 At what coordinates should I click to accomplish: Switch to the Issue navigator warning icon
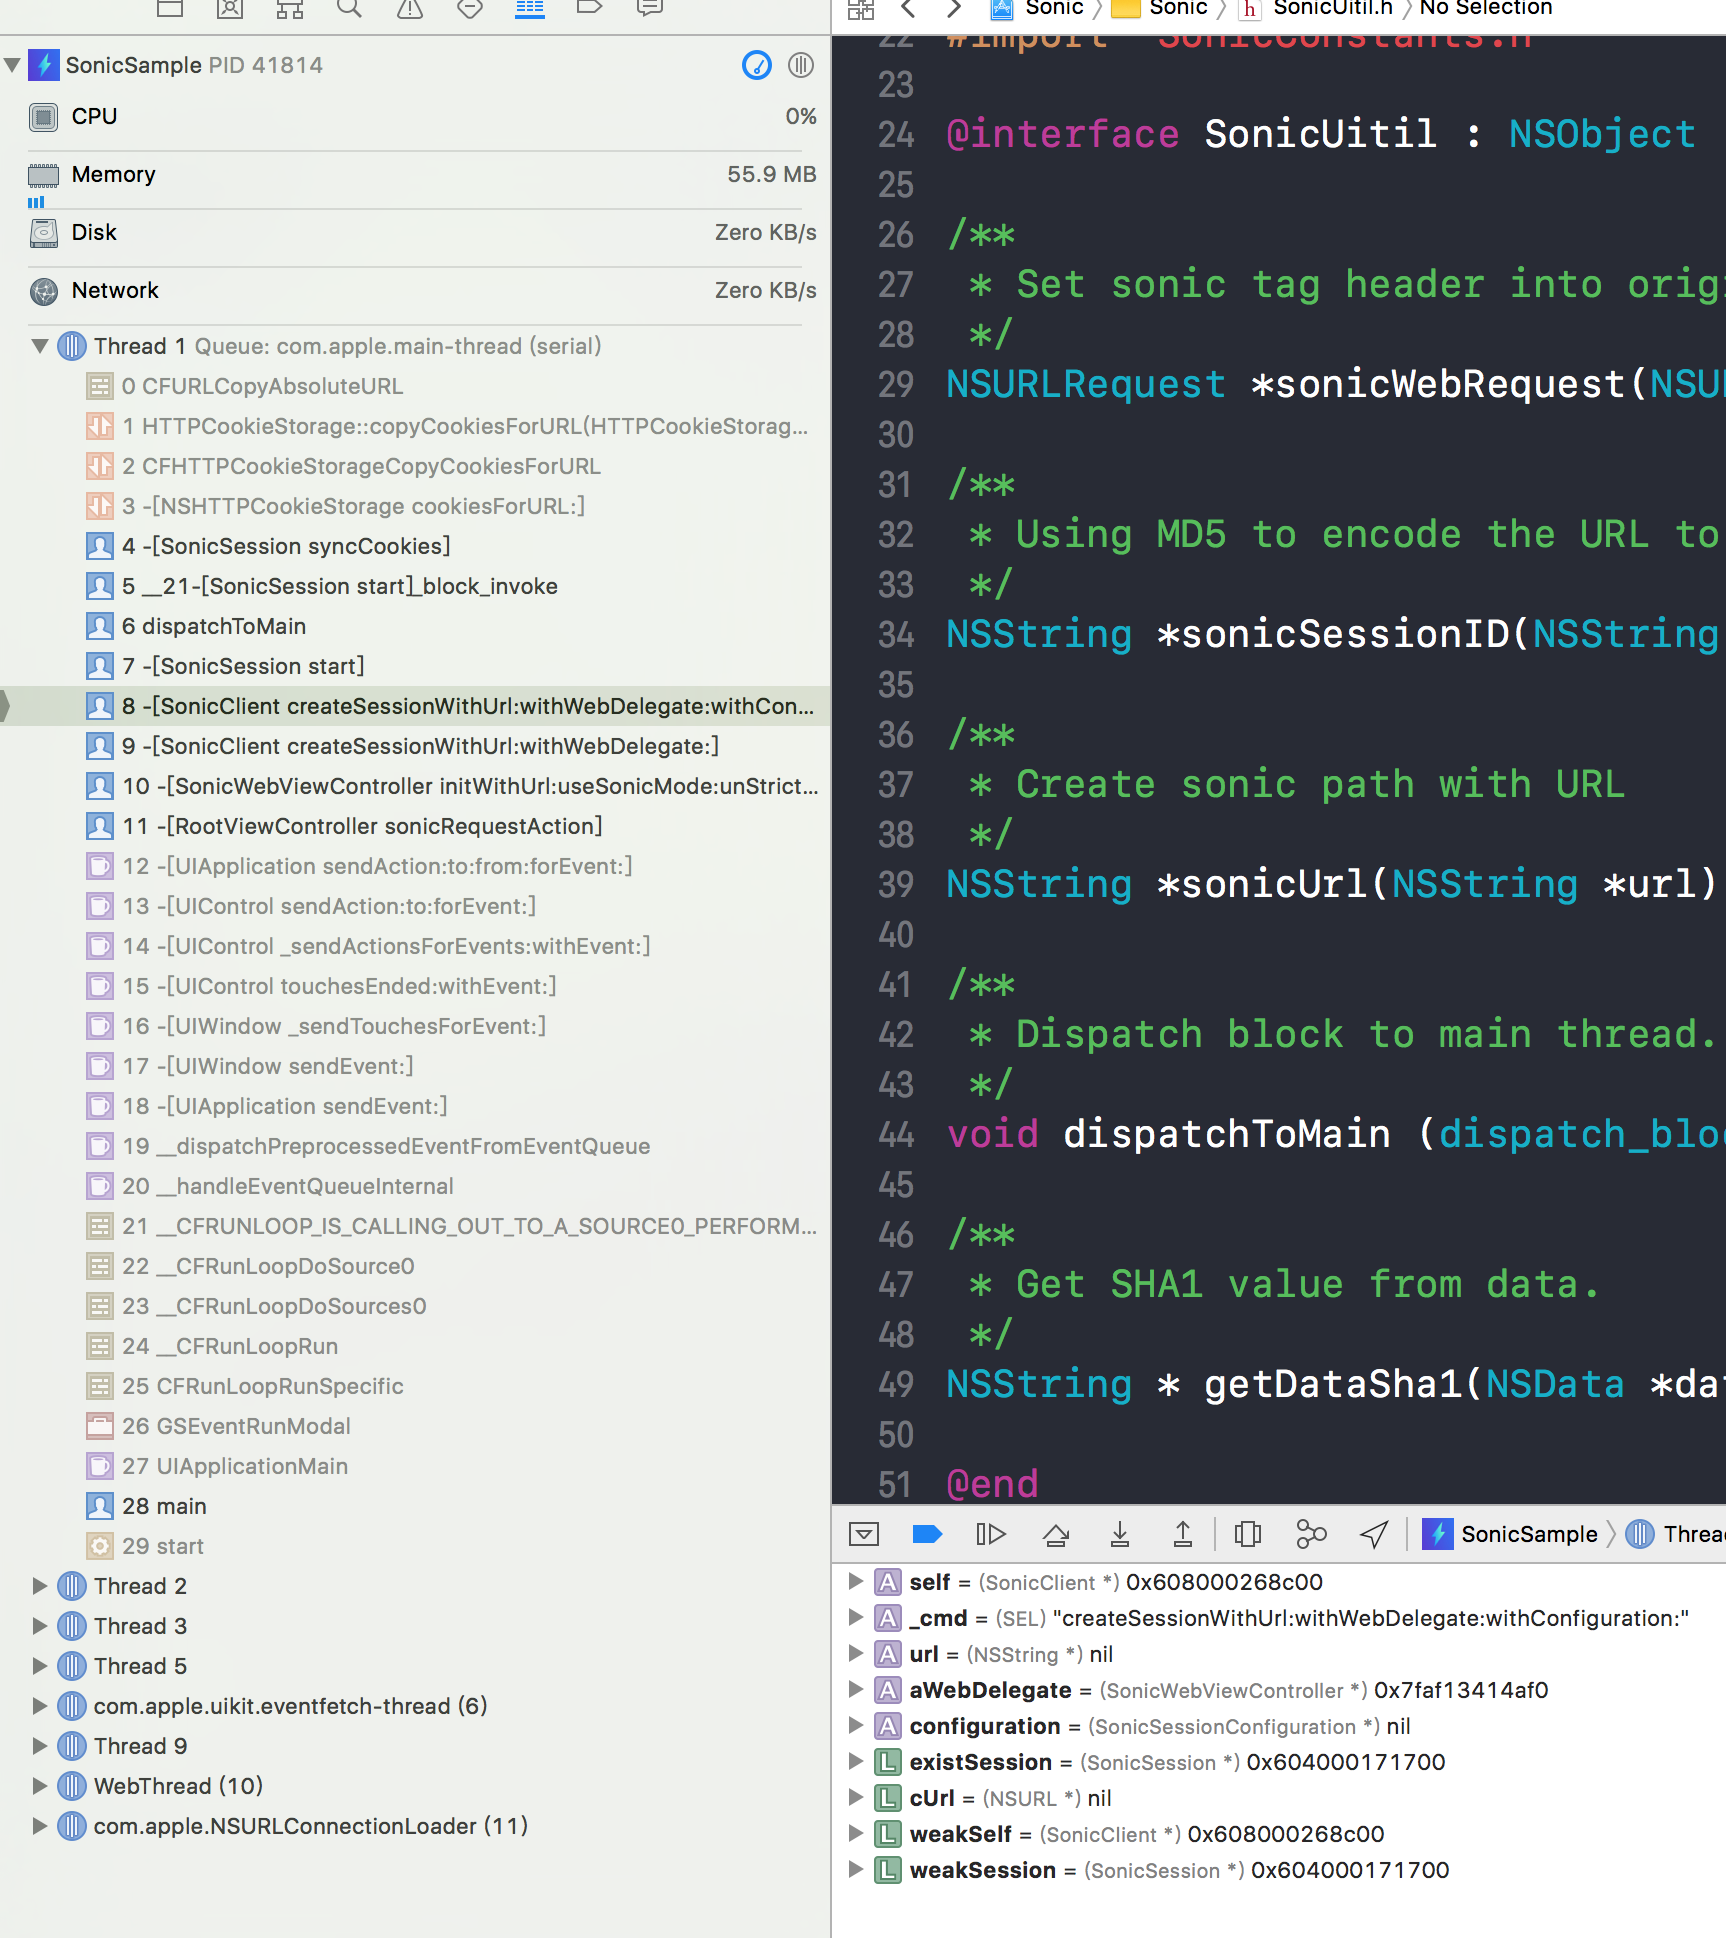pos(409,10)
